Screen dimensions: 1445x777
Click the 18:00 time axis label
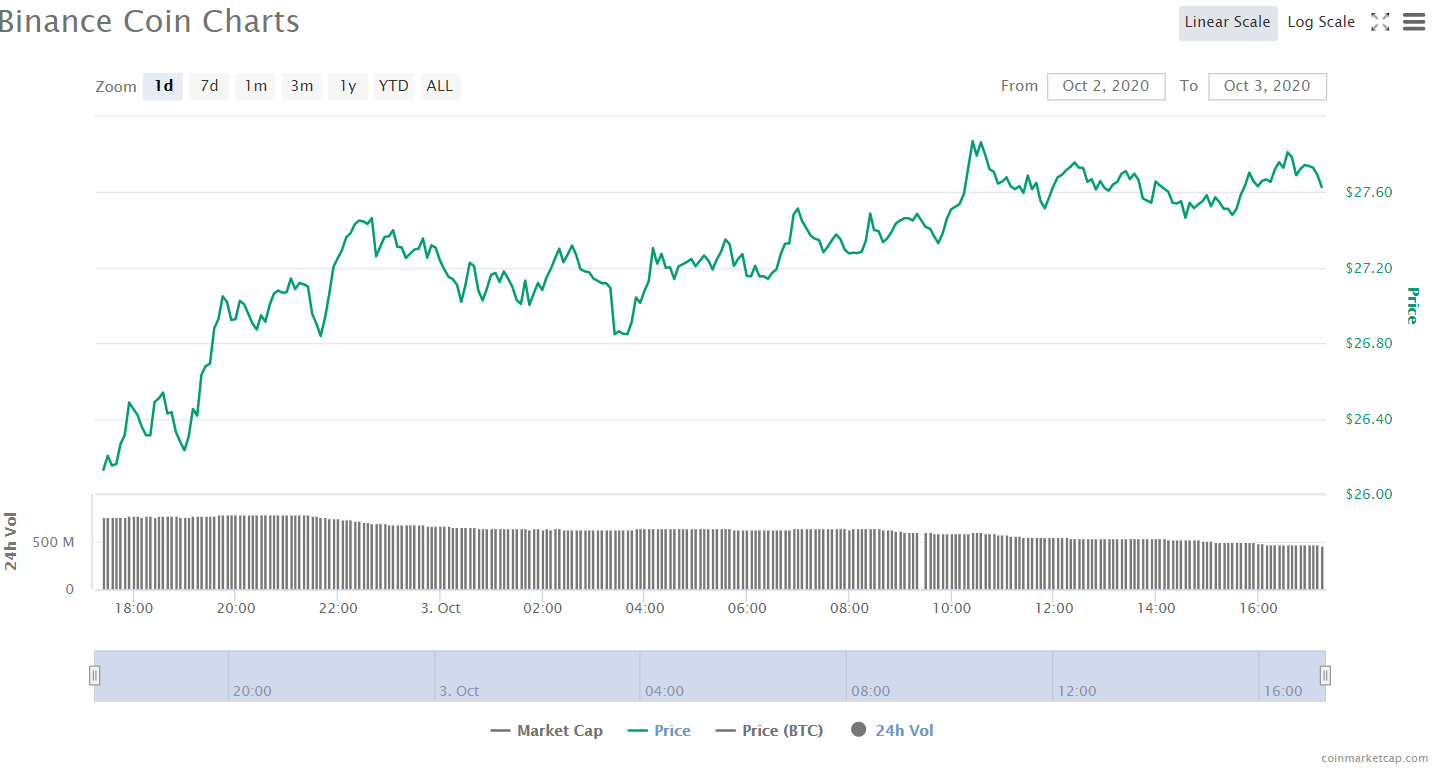click(x=133, y=608)
